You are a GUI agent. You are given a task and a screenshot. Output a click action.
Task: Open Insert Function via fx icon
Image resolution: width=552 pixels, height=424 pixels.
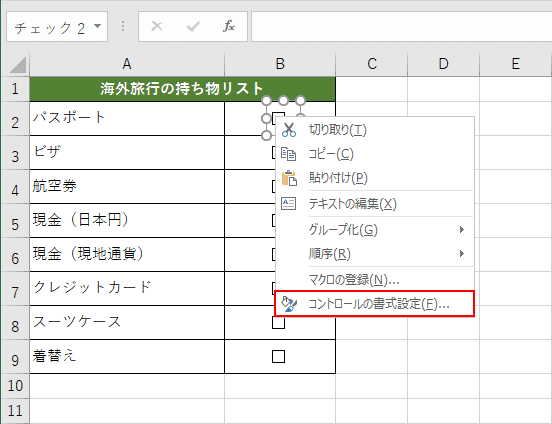(x=229, y=26)
